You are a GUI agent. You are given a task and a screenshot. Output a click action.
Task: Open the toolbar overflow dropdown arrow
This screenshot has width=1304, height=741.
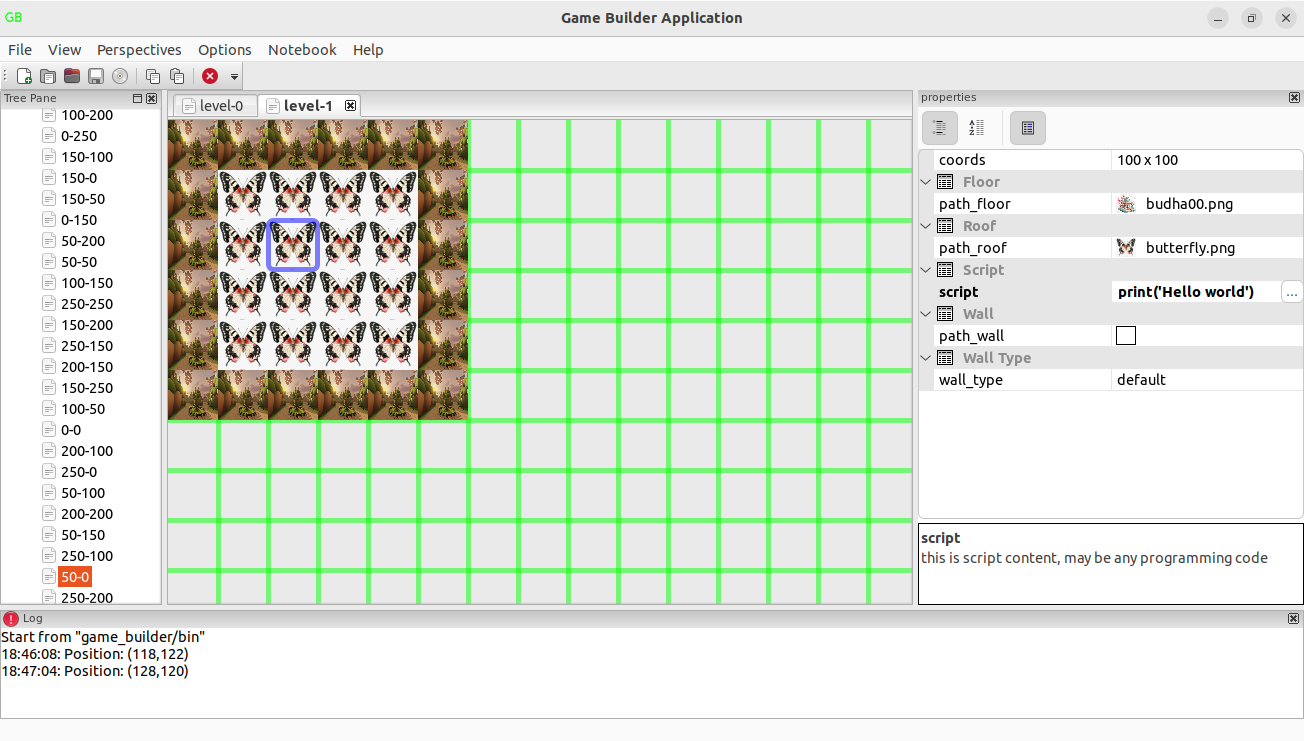coord(234,77)
